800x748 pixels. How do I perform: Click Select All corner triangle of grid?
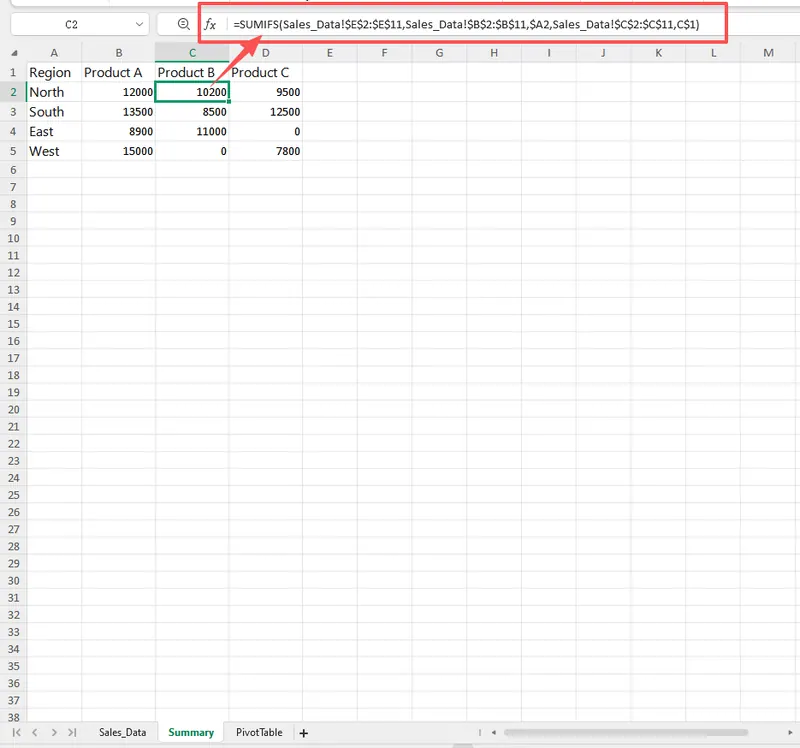pyautogui.click(x=13, y=52)
